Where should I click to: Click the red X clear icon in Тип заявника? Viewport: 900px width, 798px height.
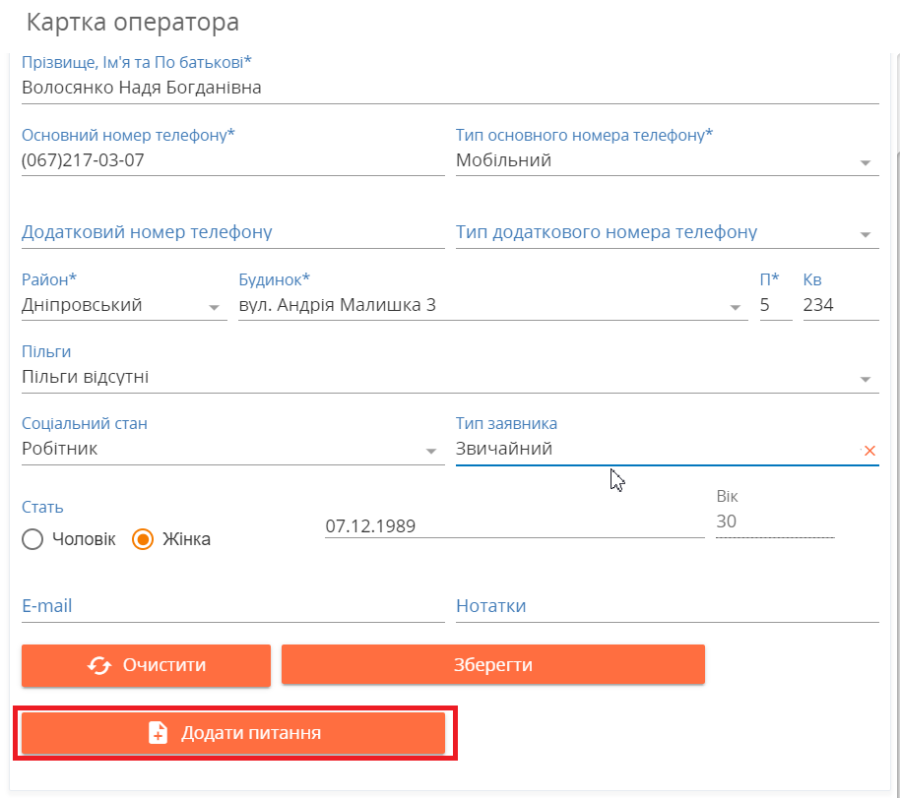[869, 451]
